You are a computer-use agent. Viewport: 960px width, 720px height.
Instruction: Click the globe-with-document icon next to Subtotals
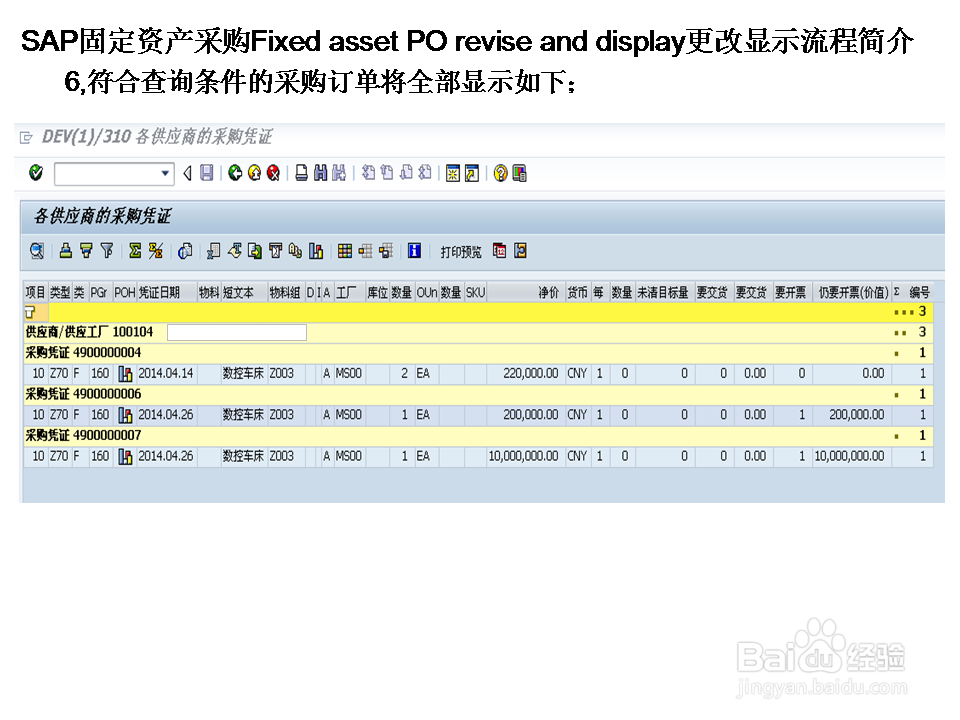pyautogui.click(x=185, y=251)
